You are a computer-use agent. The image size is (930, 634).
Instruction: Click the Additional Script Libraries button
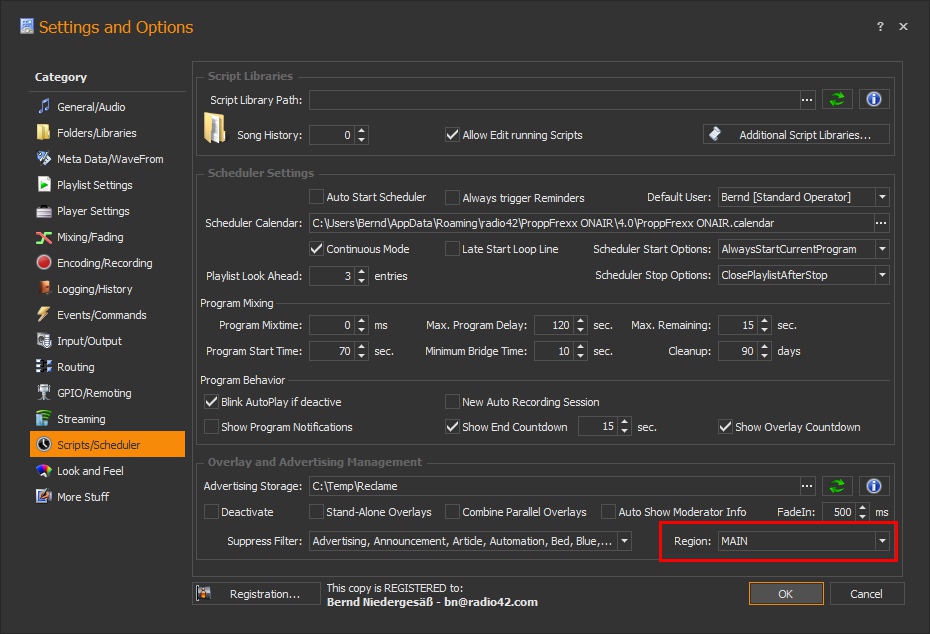click(796, 134)
